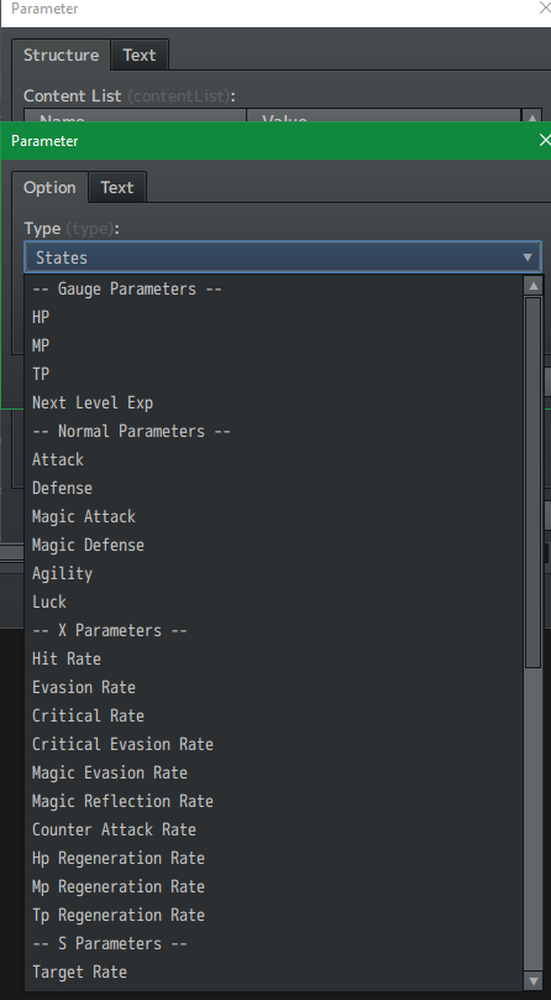
Task: Close the green Parameter dialog
Action: coord(544,140)
